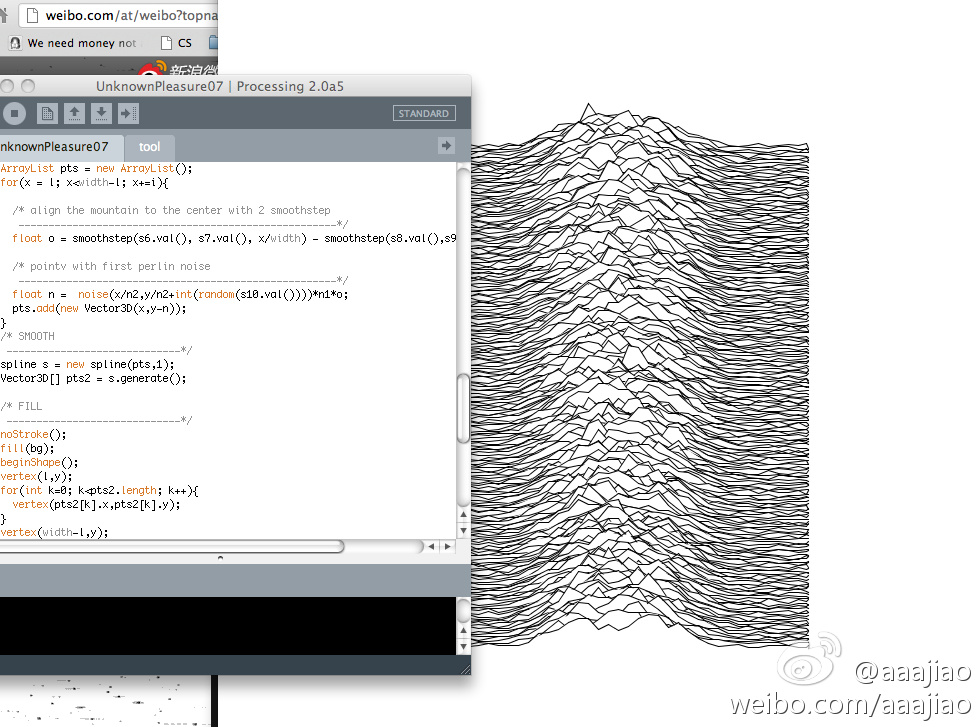Click the "beginShape();" line
978x727 pixels.
[39, 463]
